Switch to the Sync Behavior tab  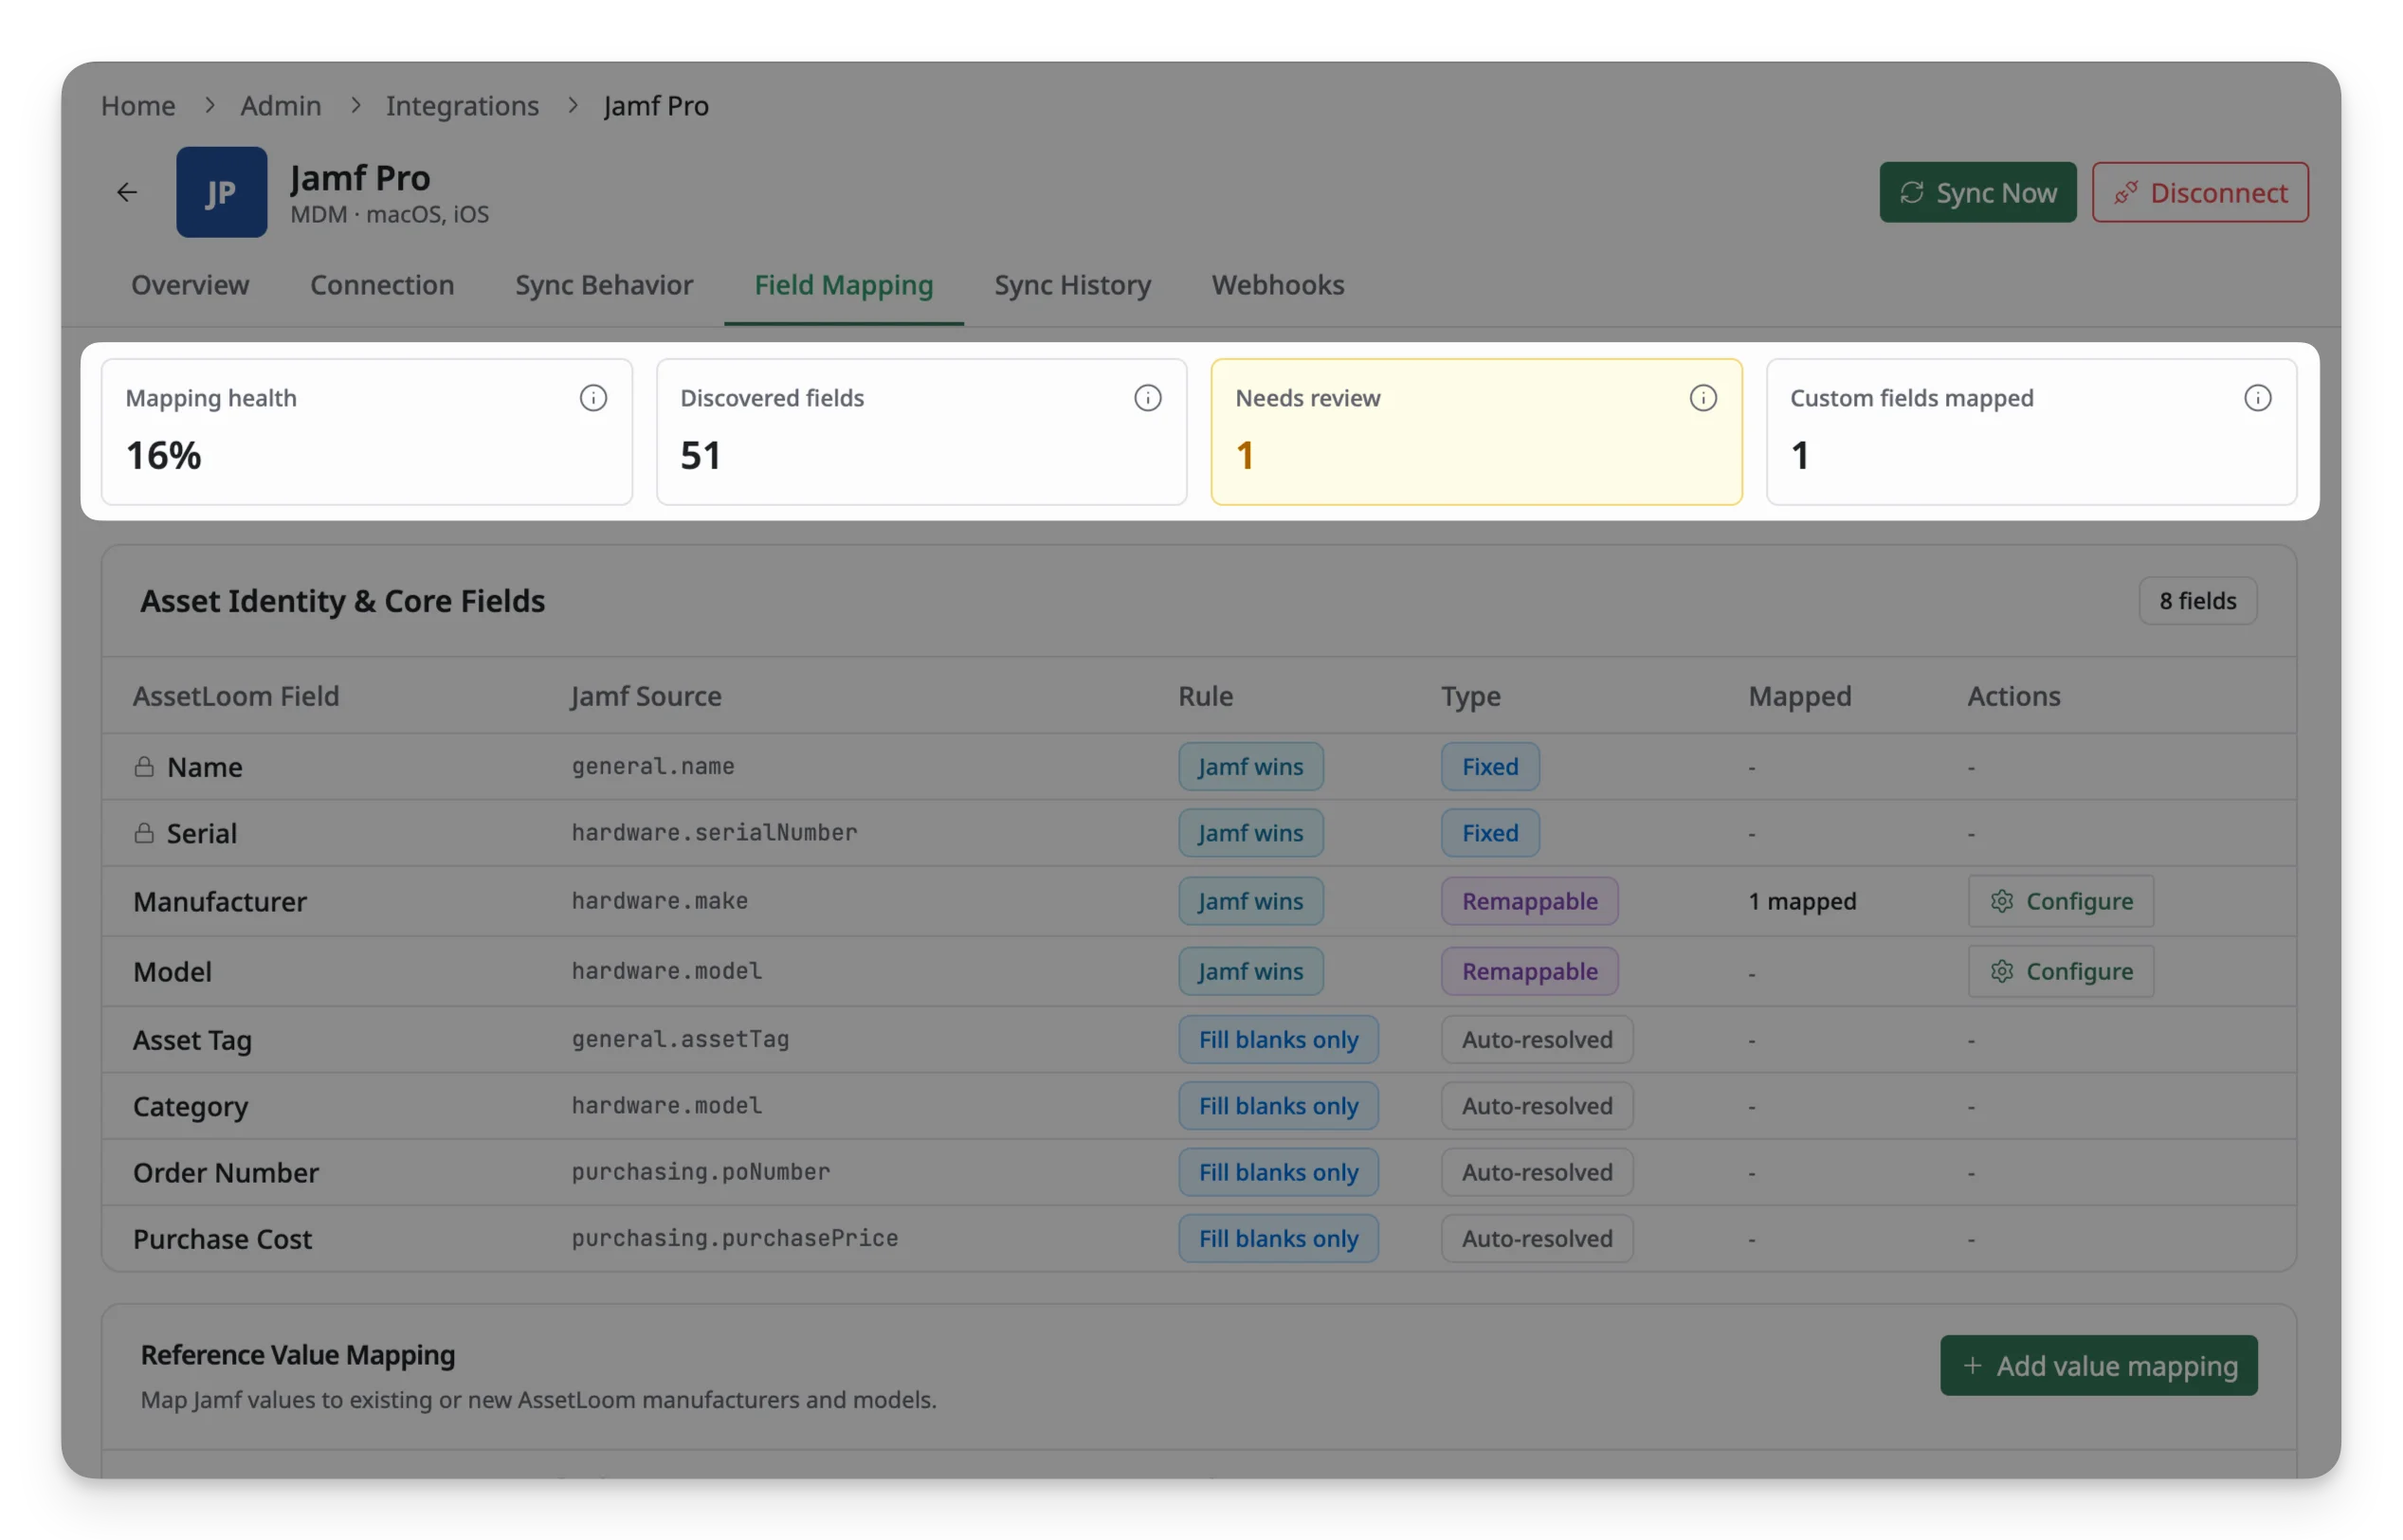point(603,285)
